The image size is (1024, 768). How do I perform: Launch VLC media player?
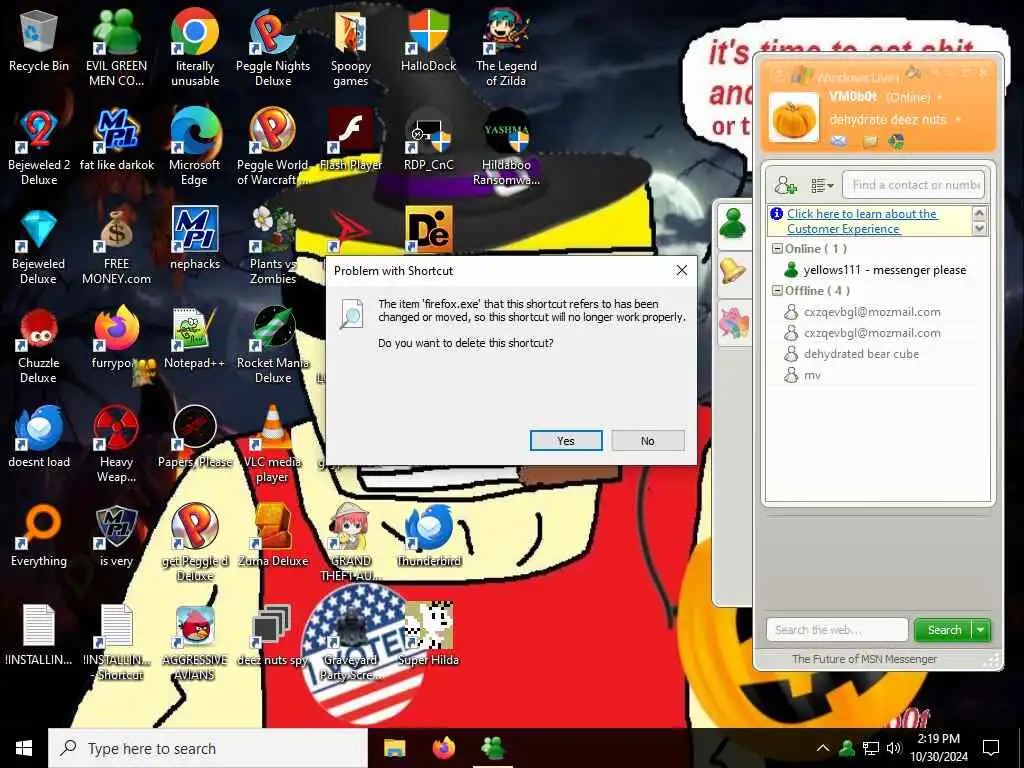coord(273,445)
